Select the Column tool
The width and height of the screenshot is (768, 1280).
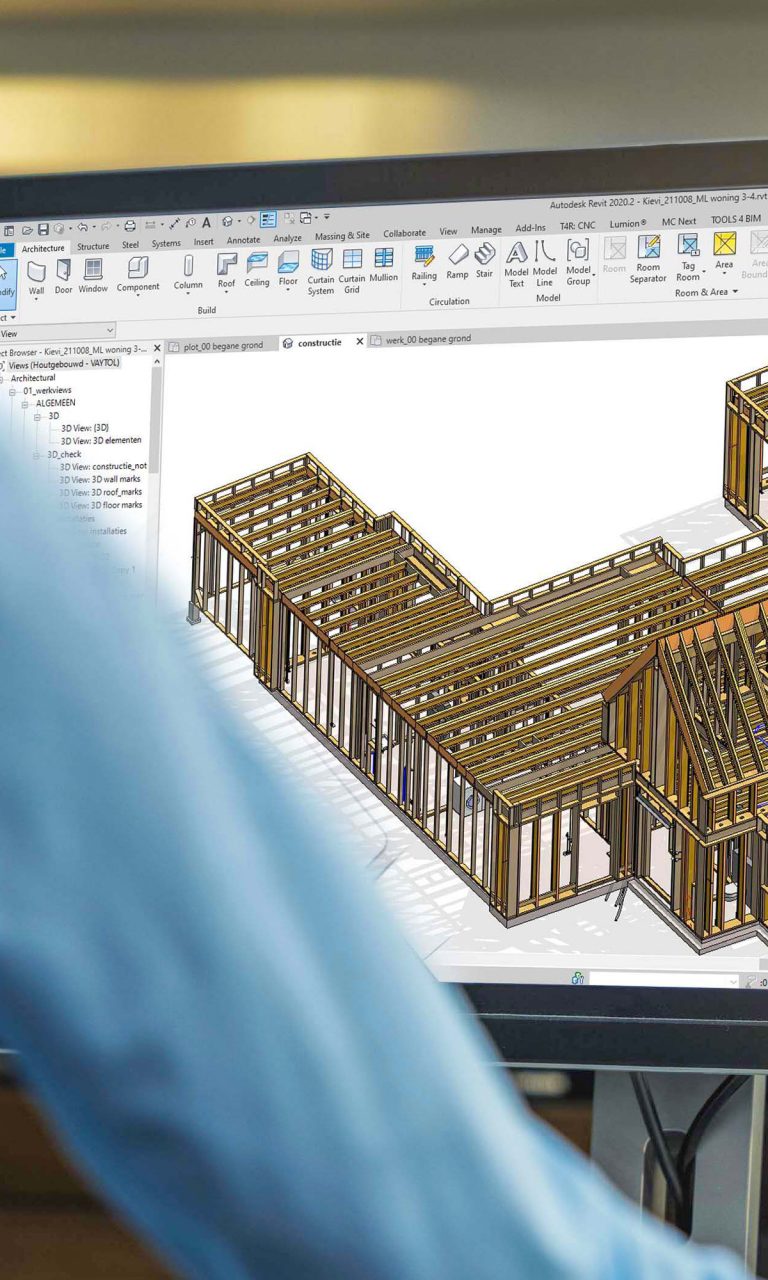188,272
